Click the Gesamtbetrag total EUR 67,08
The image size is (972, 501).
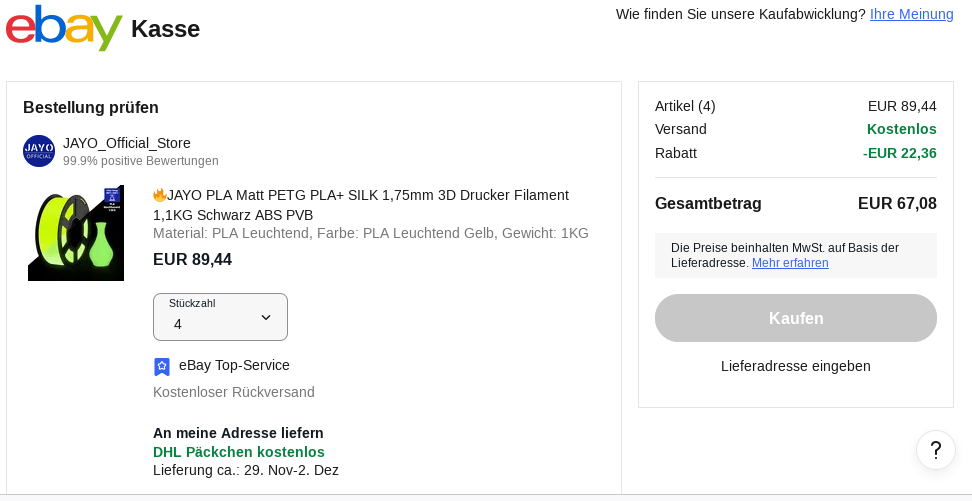point(897,204)
